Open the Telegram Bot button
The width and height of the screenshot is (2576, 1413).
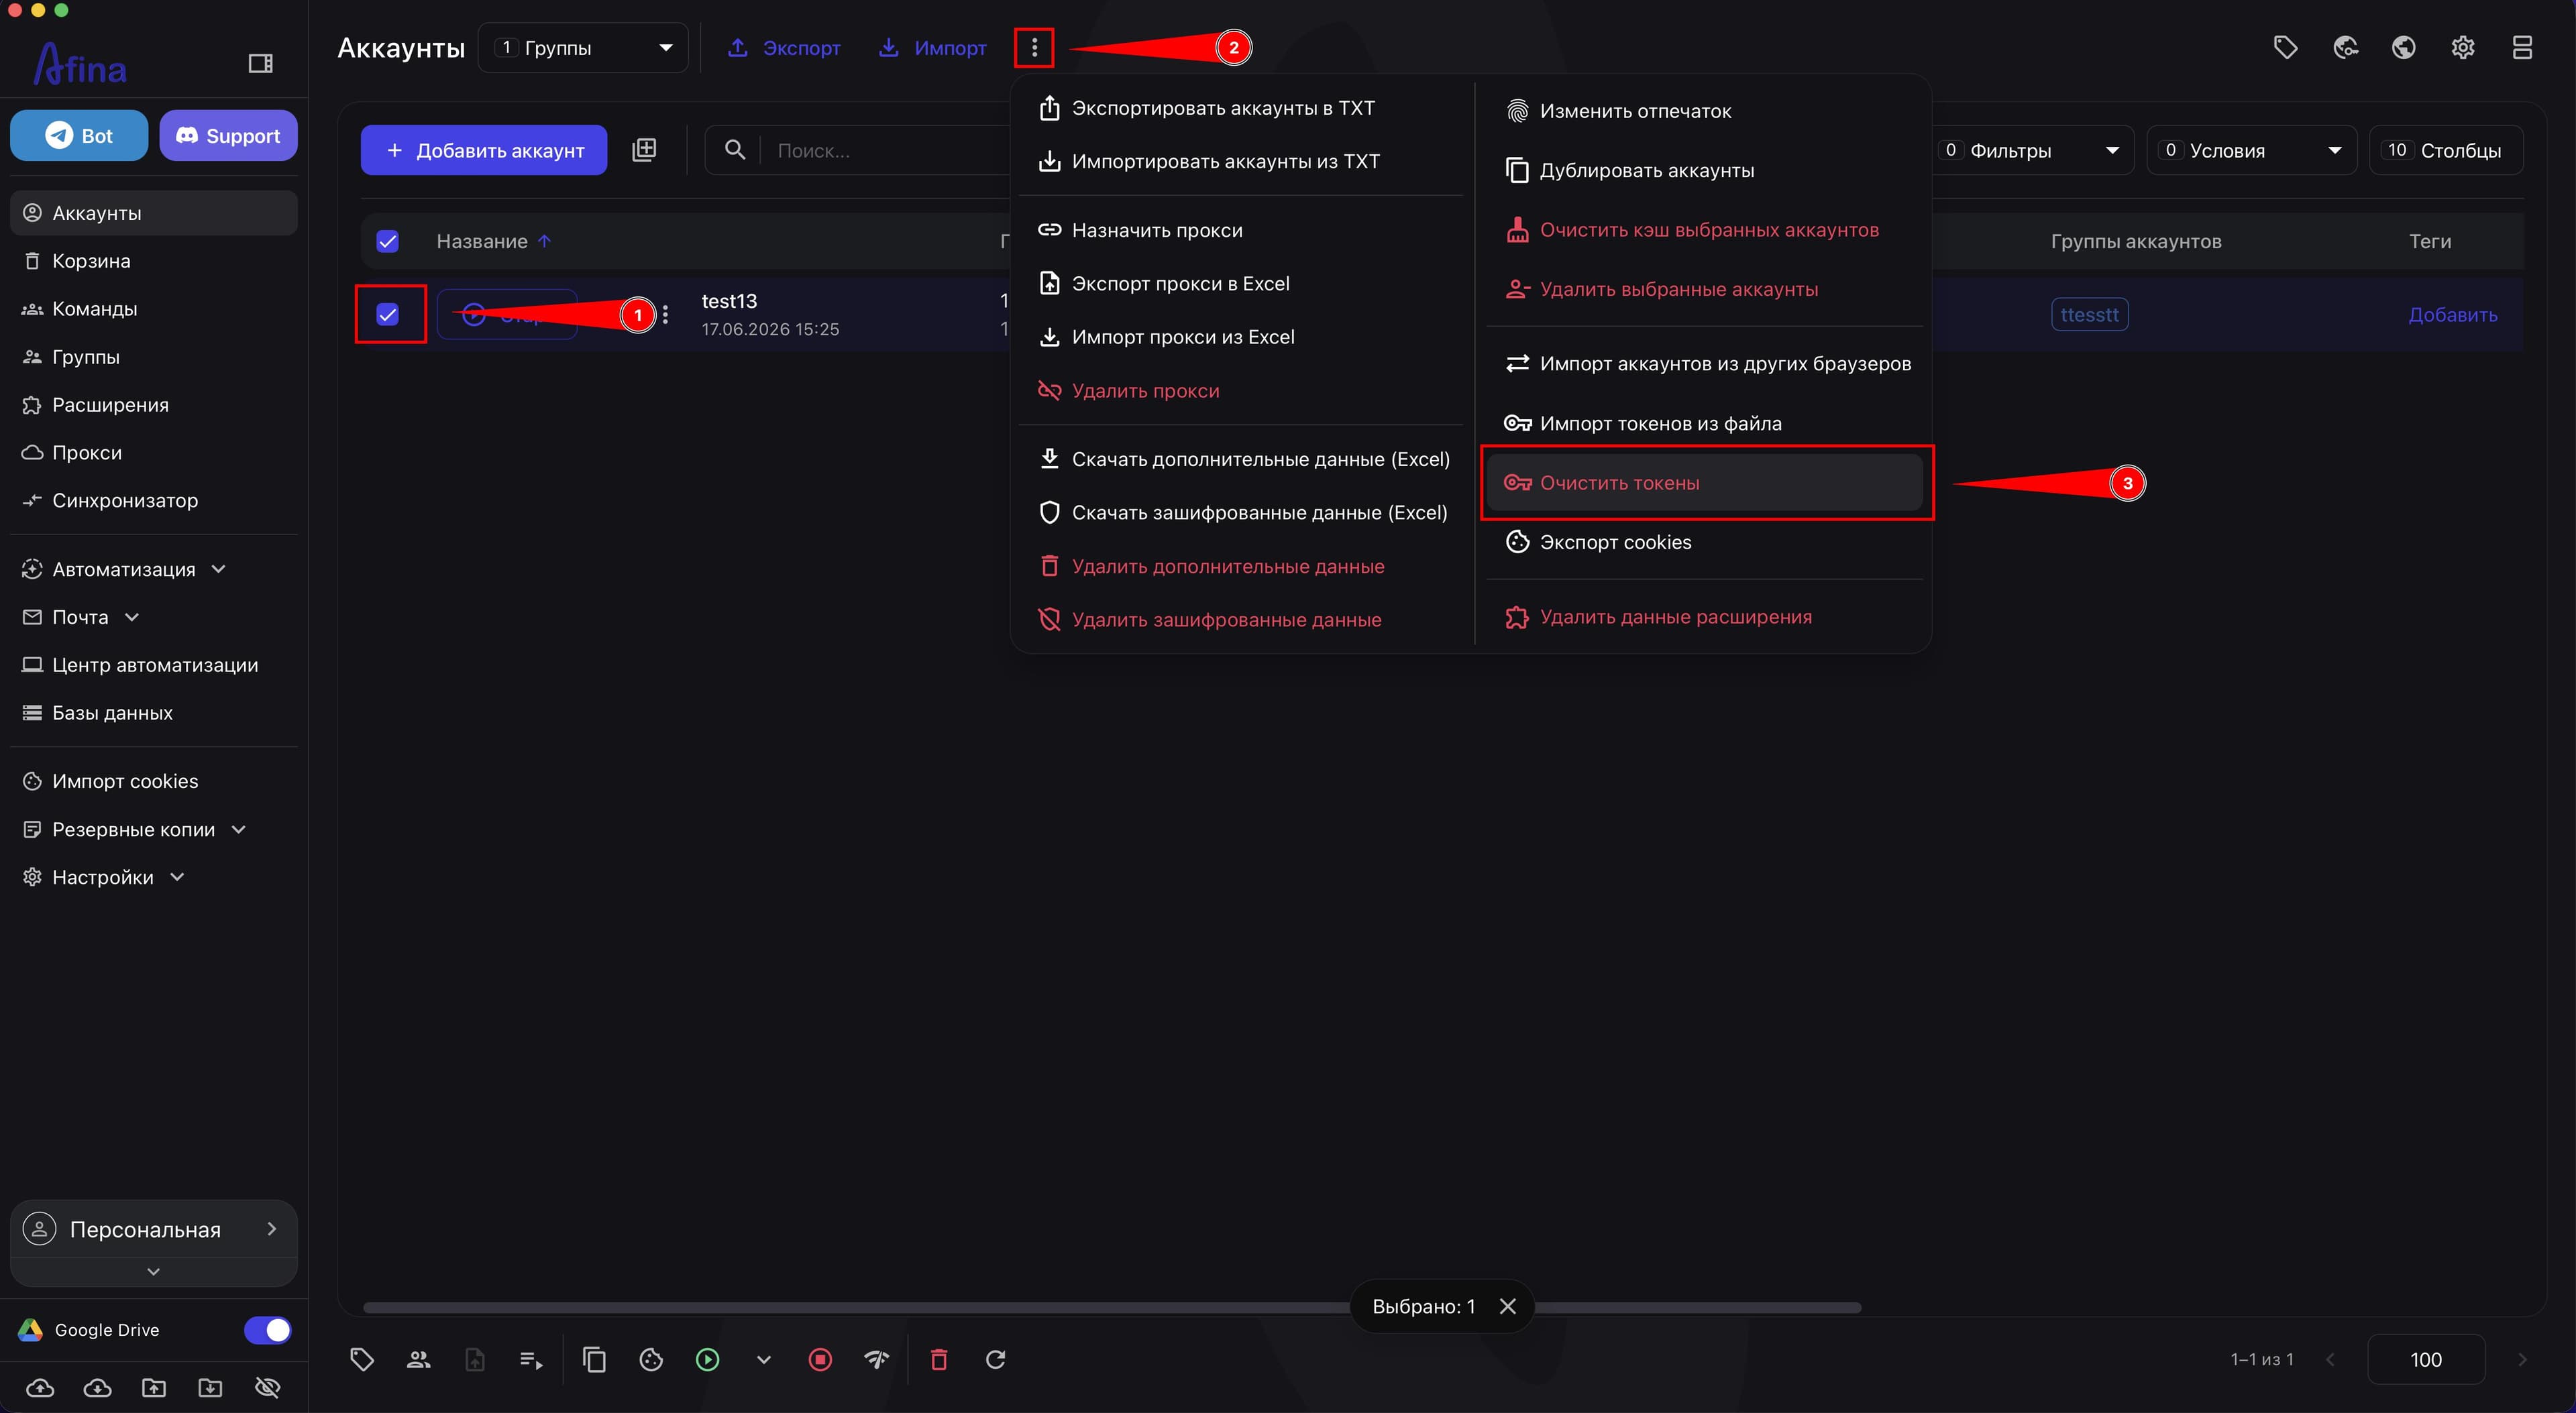[79, 135]
